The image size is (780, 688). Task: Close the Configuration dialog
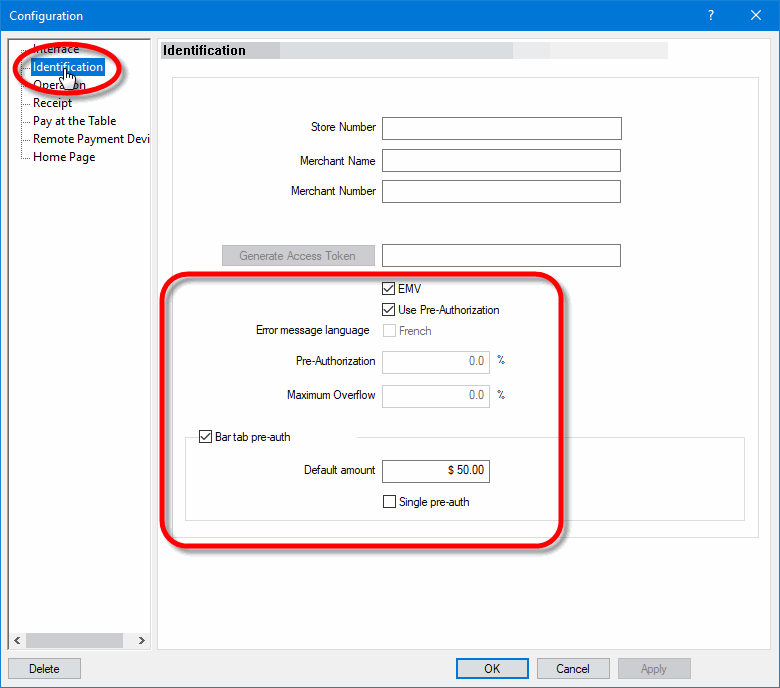756,16
